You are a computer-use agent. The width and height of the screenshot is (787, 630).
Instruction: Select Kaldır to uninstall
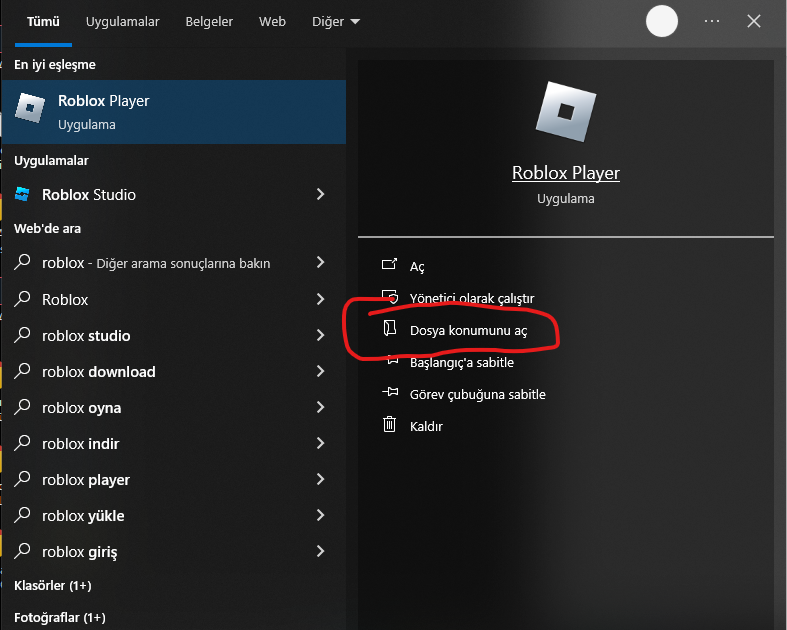tap(426, 427)
